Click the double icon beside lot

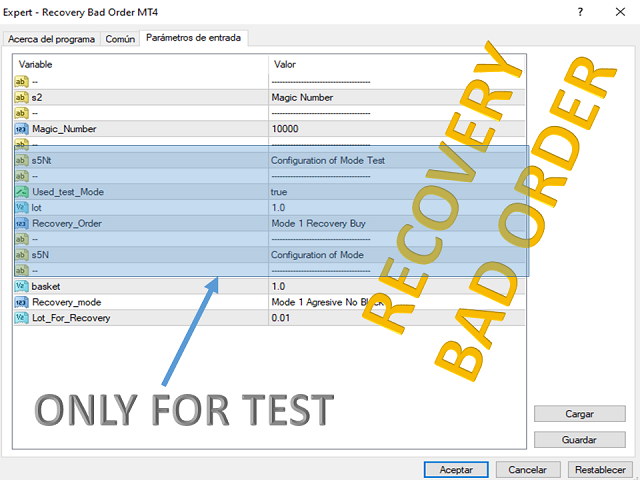coord(21,207)
